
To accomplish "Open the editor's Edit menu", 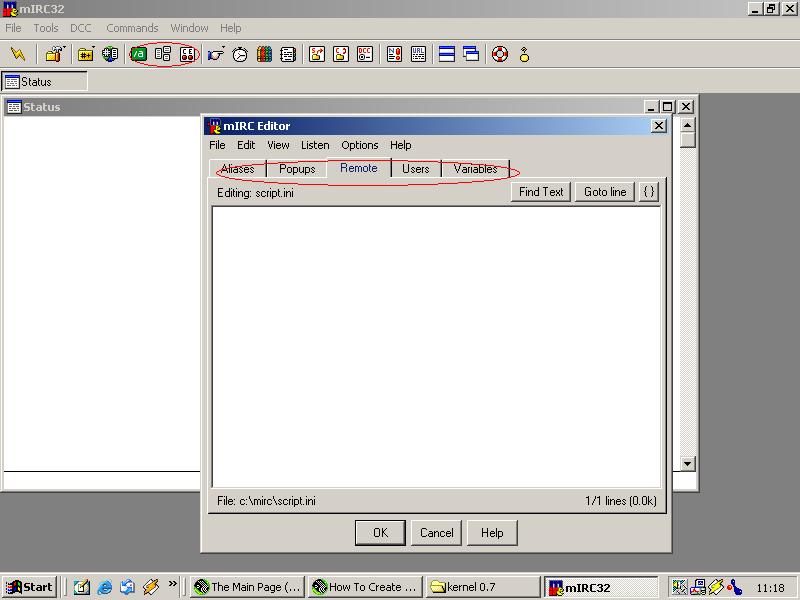I will click(246, 145).
